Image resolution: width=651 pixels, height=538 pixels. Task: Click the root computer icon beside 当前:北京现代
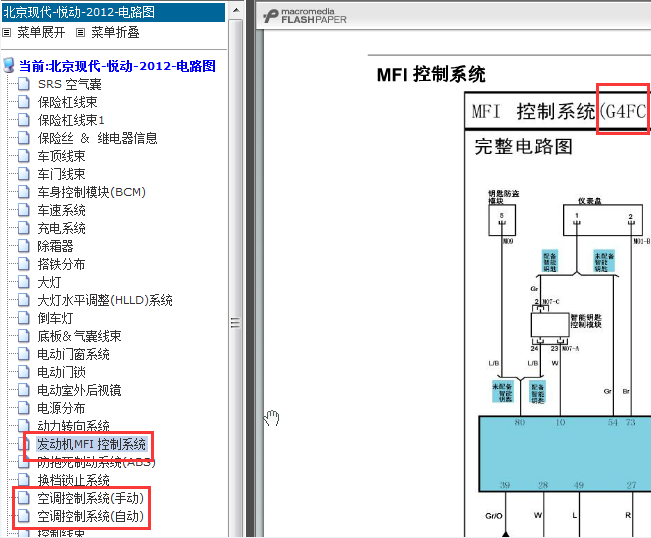[x=9, y=65]
